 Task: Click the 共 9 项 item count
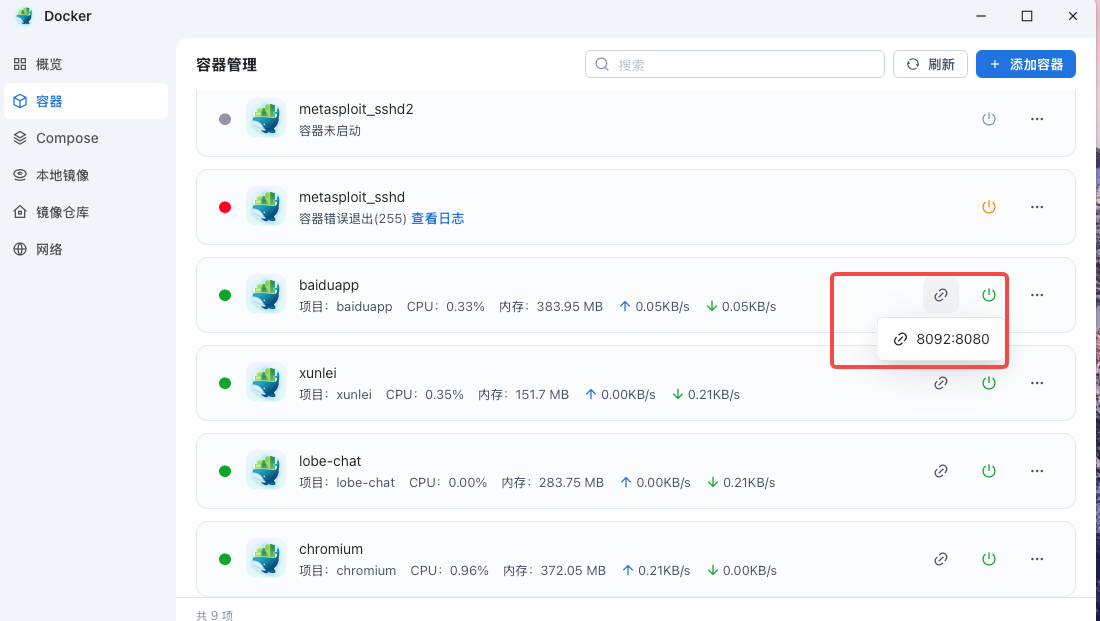click(x=215, y=615)
